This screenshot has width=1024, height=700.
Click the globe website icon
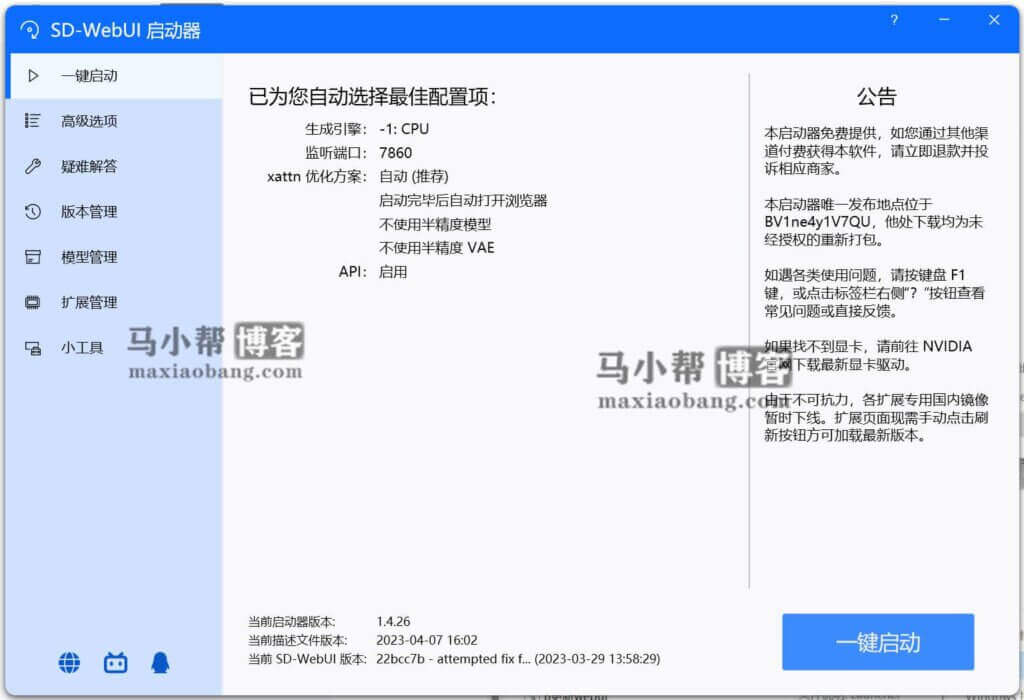(68, 662)
